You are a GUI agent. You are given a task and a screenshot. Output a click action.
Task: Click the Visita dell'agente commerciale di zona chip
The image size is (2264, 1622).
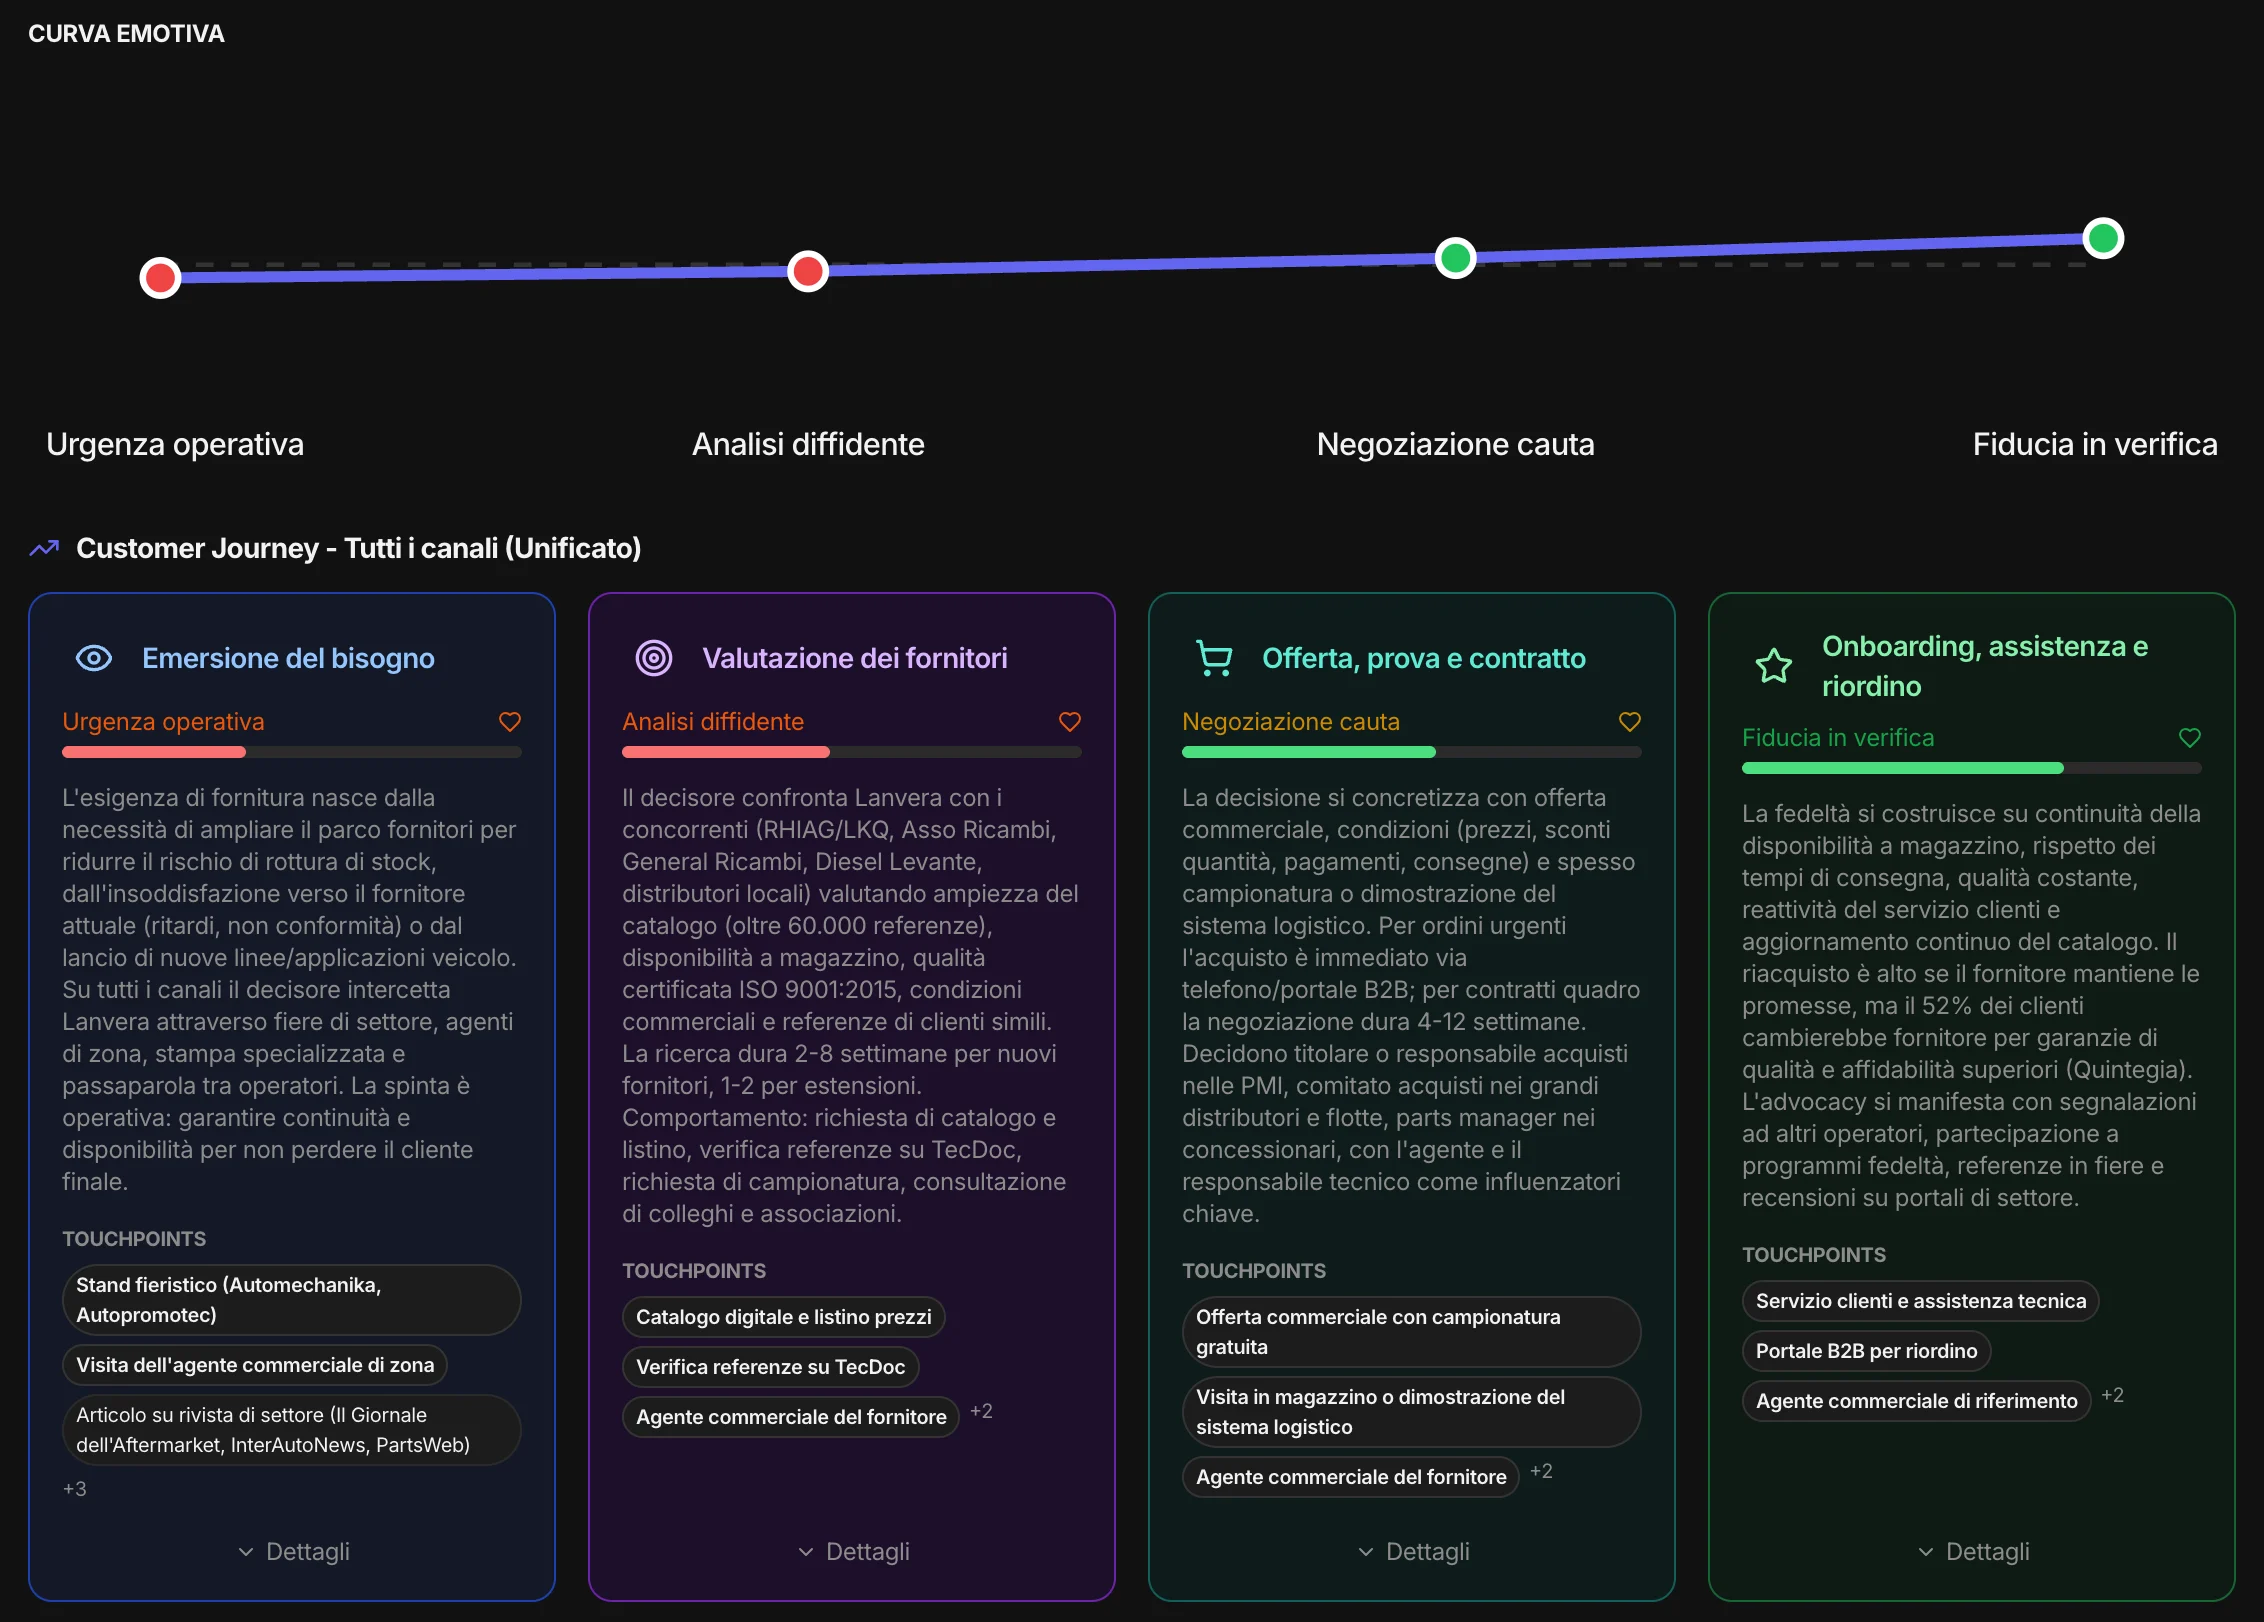point(255,1365)
